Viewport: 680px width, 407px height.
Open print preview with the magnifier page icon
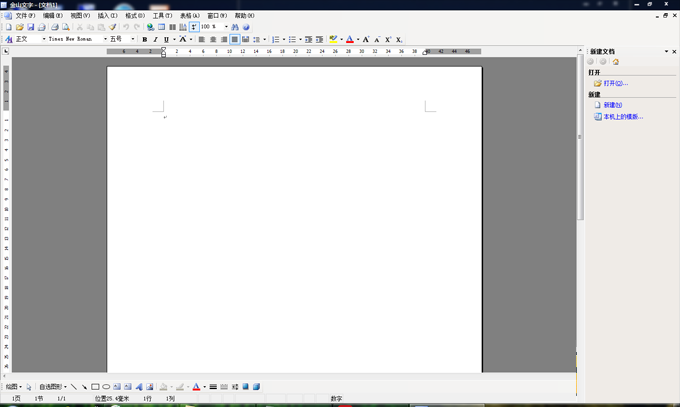(x=65, y=27)
